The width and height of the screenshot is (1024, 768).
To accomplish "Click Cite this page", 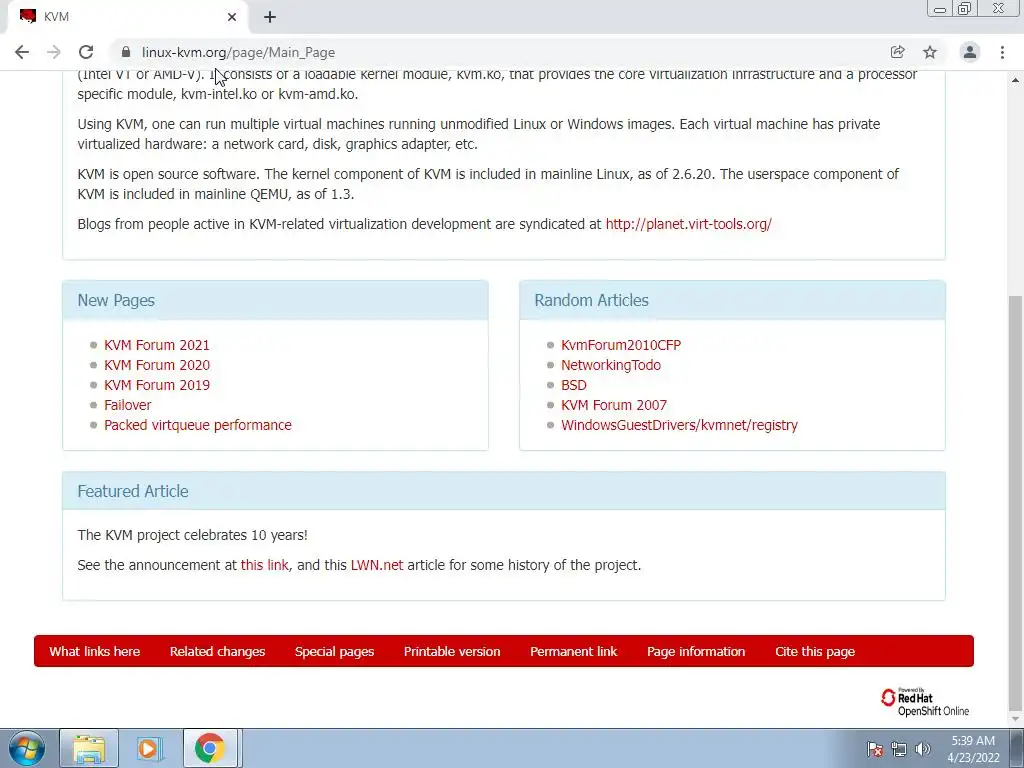I will point(815,651).
